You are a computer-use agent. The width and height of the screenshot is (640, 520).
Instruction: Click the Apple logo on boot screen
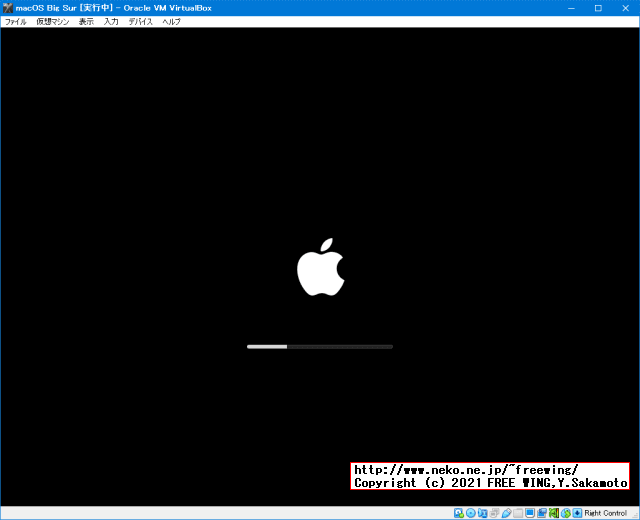tap(321, 267)
